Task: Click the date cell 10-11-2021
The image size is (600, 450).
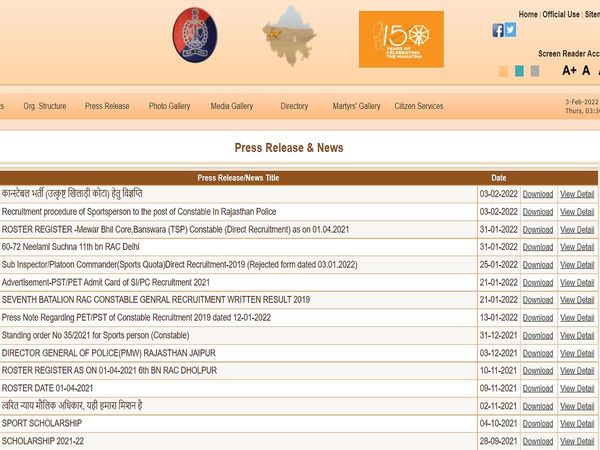Action: [x=499, y=370]
